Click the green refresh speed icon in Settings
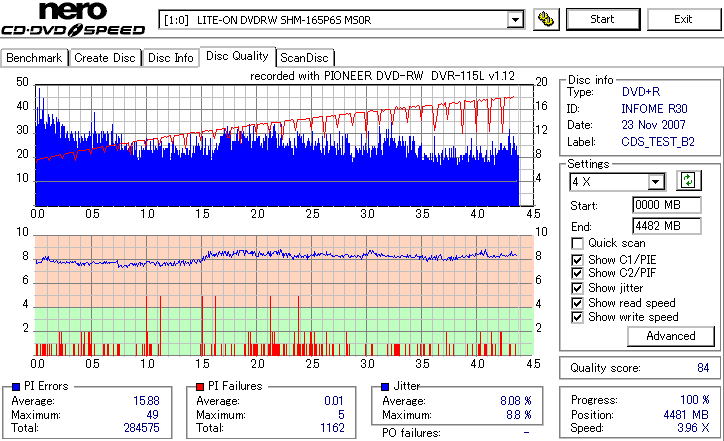The height and width of the screenshot is (441, 724). click(688, 181)
